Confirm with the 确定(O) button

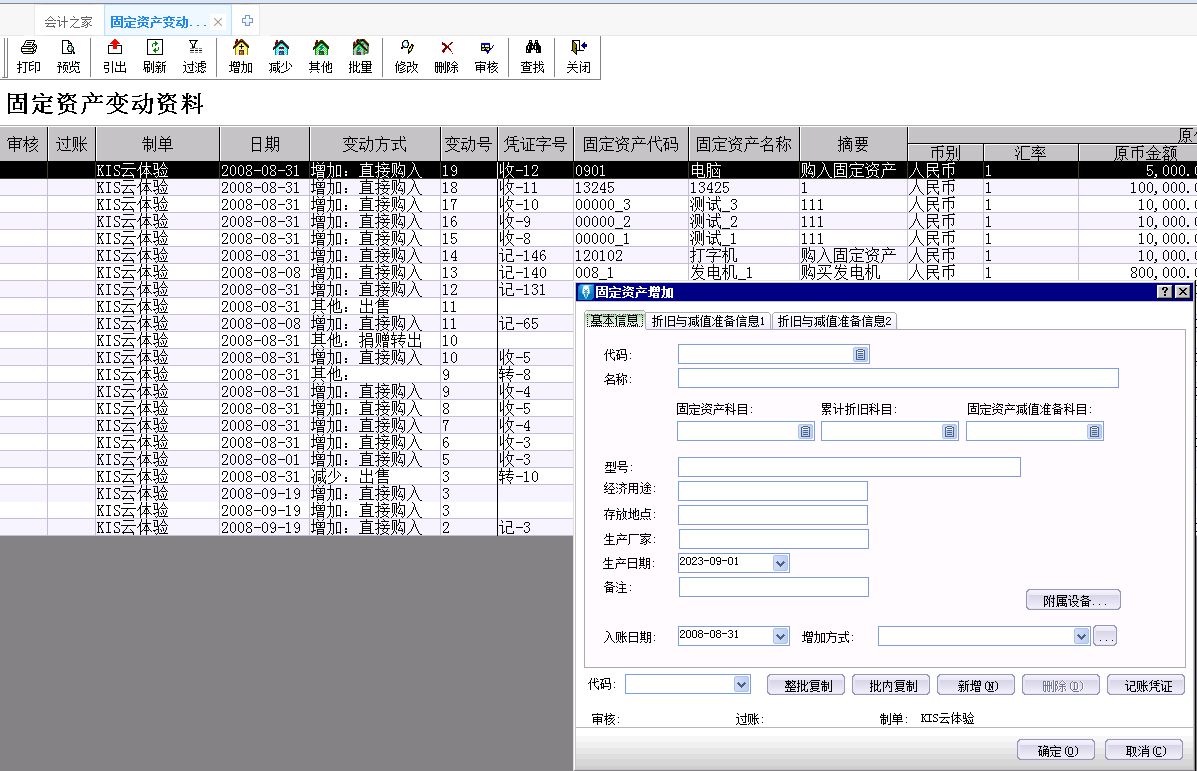point(1056,750)
